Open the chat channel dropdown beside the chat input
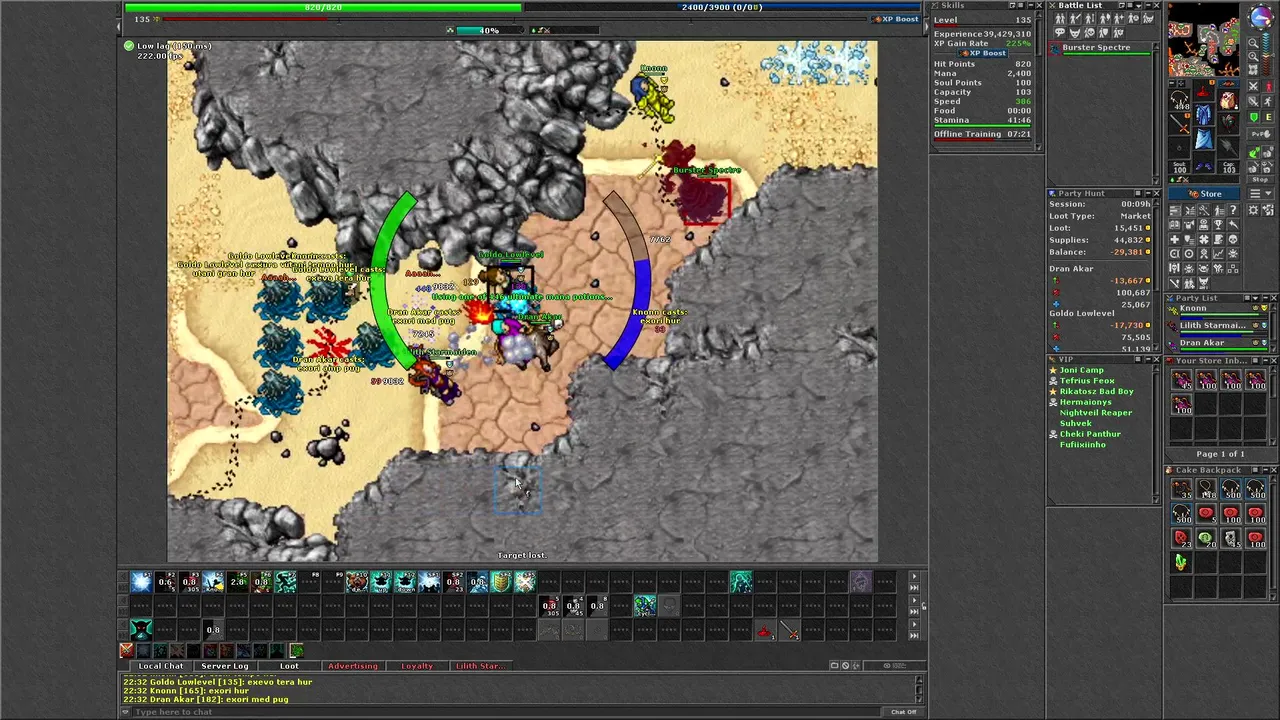 coord(126,712)
